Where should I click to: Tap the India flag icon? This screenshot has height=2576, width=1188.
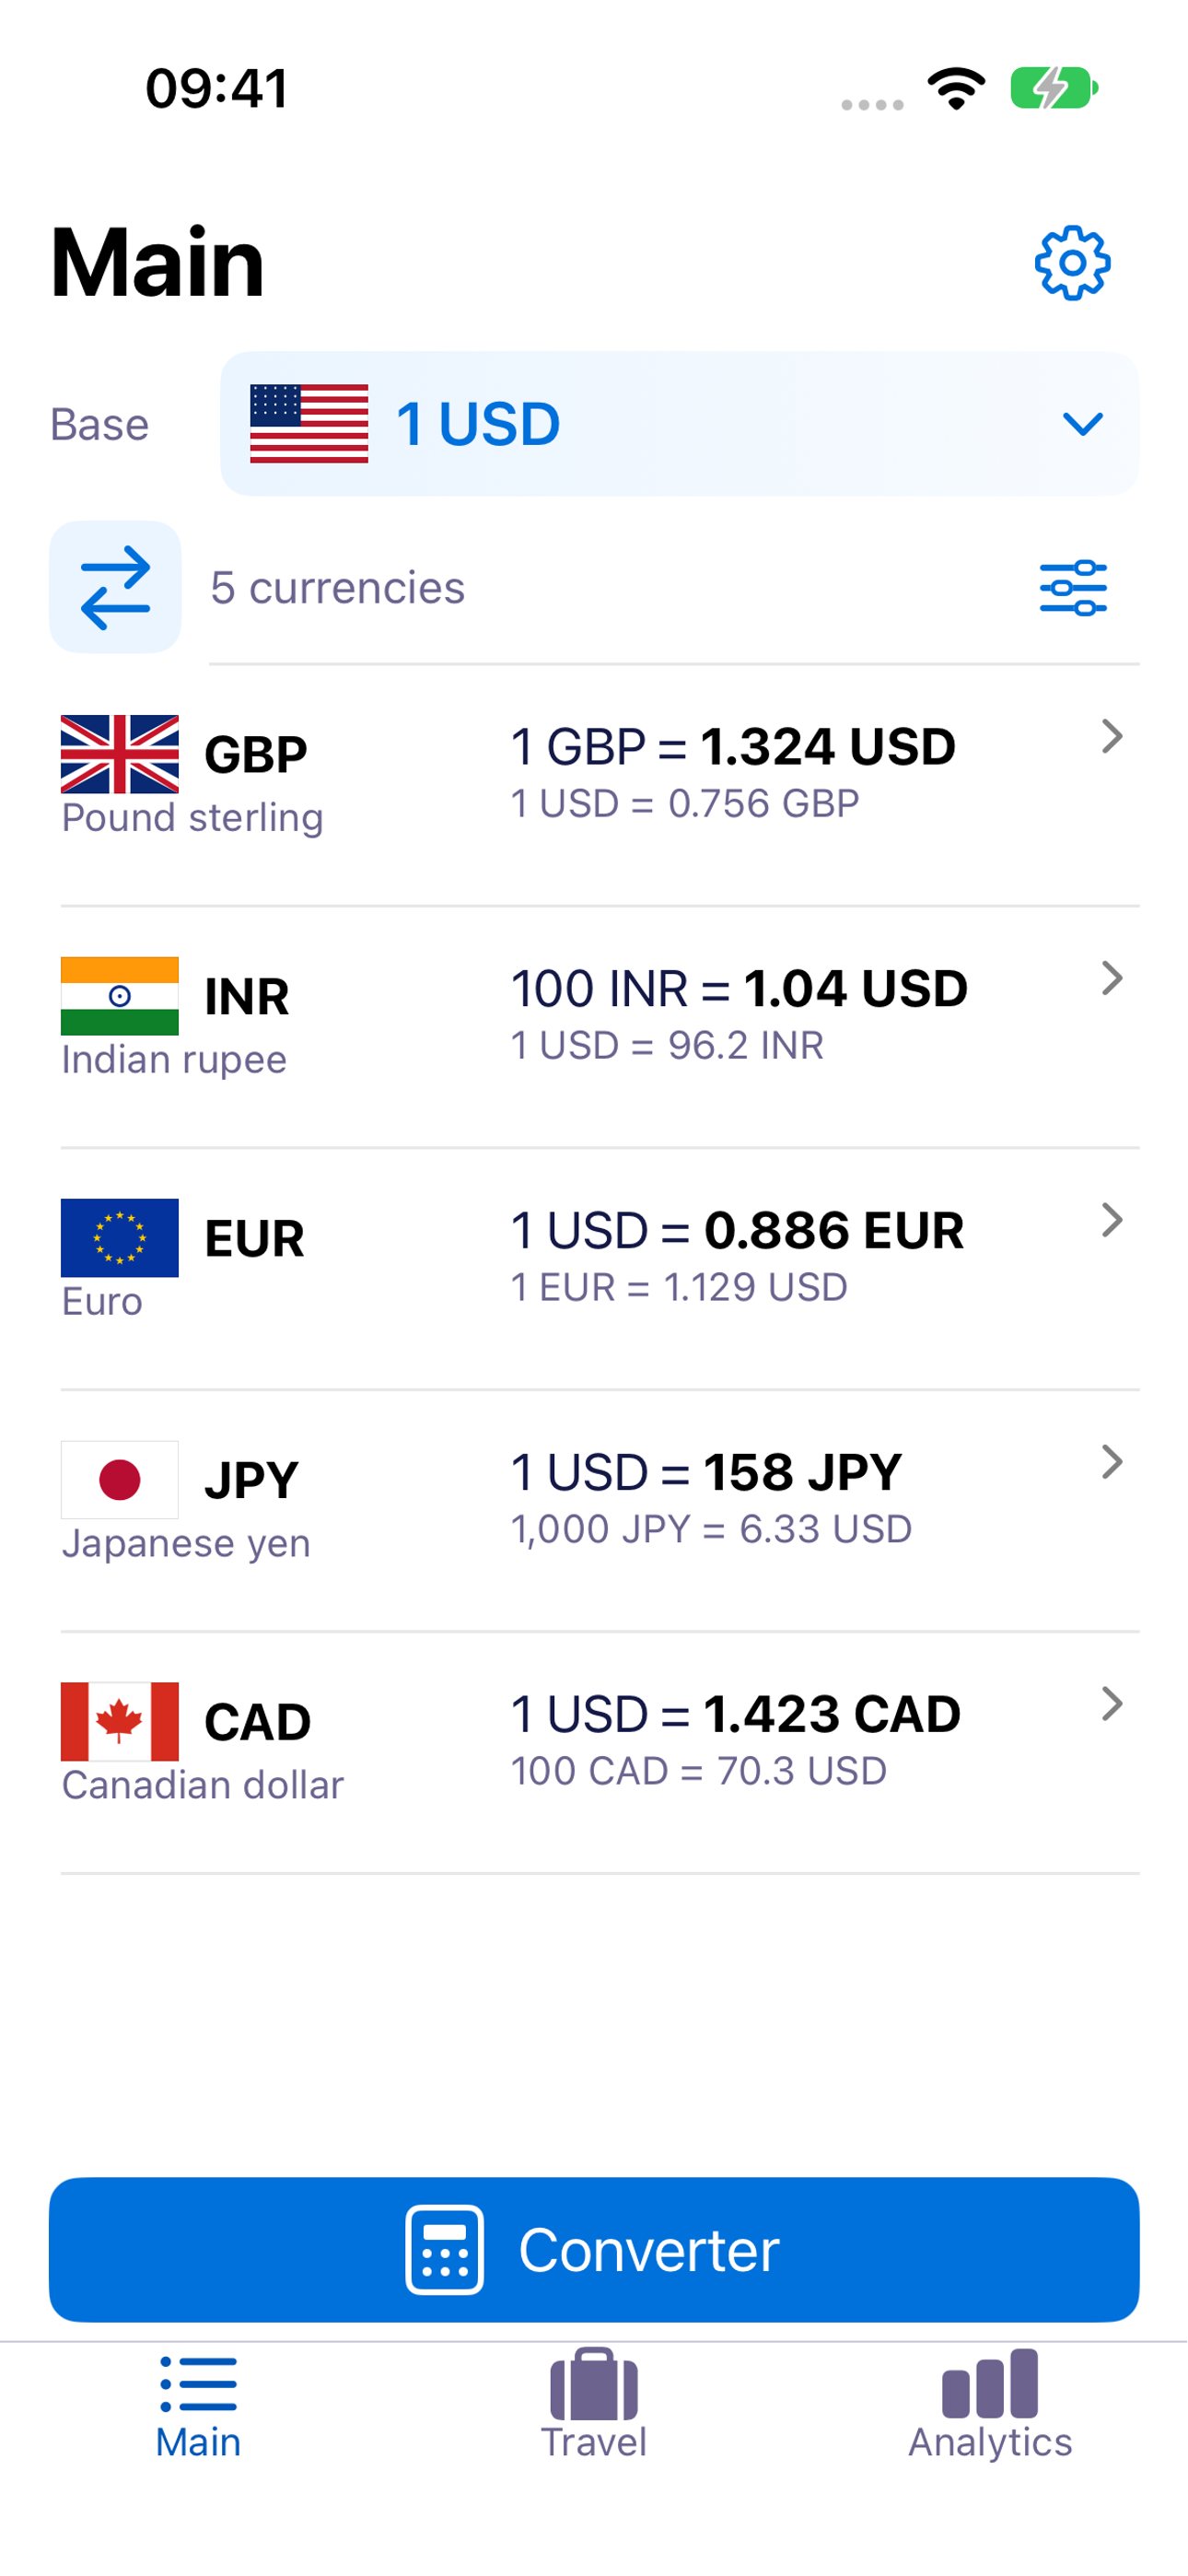click(120, 996)
